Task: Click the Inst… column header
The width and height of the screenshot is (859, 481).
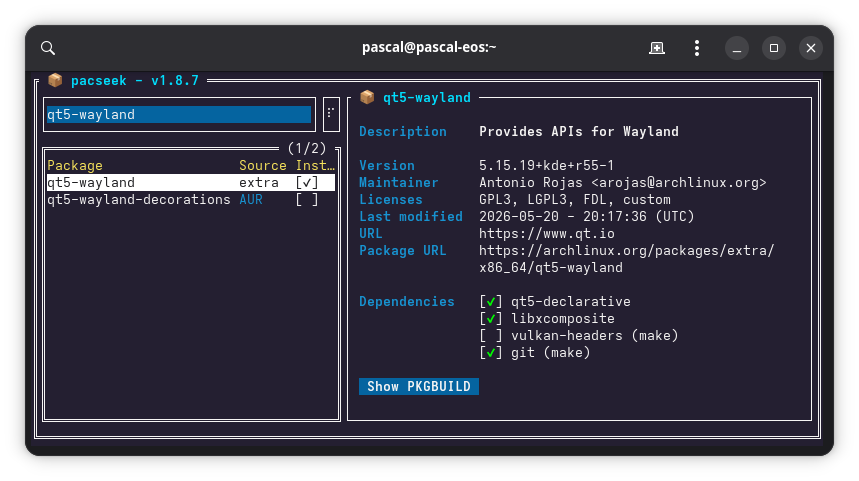Action: tap(315, 165)
